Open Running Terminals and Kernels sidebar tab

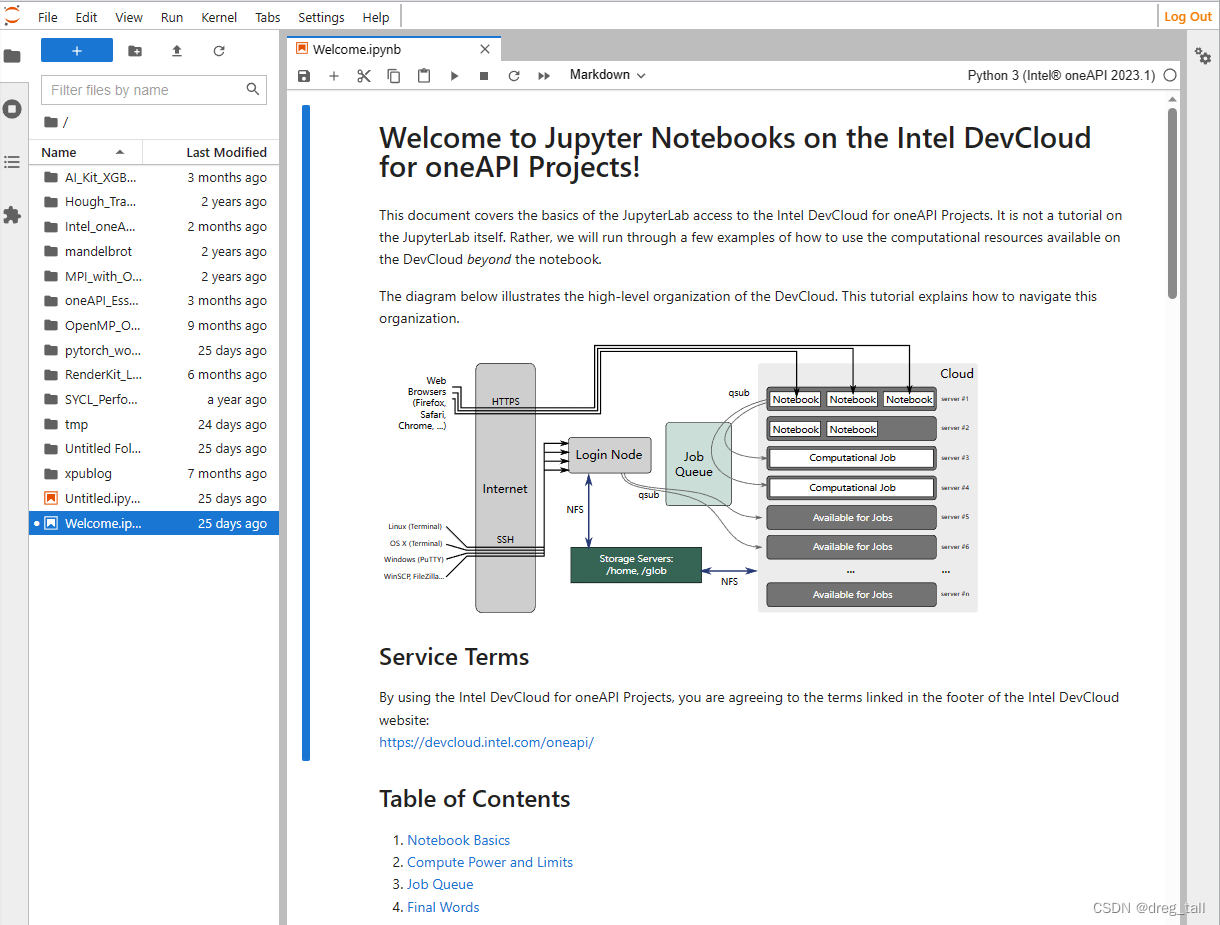12,109
